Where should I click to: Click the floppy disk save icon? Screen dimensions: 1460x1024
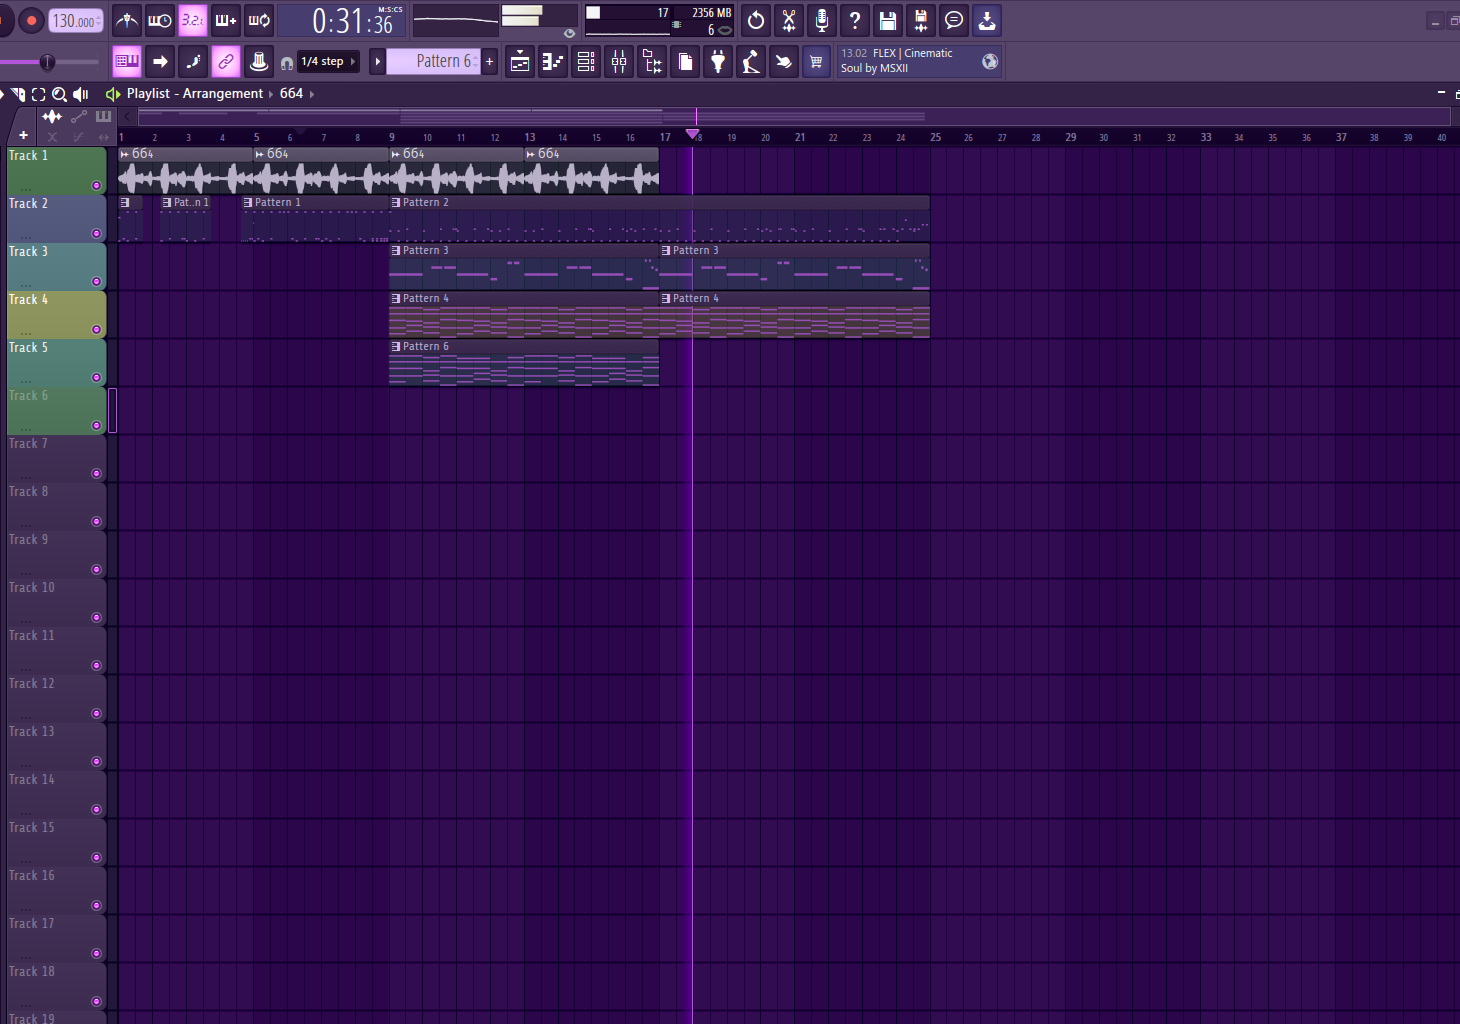(x=887, y=20)
